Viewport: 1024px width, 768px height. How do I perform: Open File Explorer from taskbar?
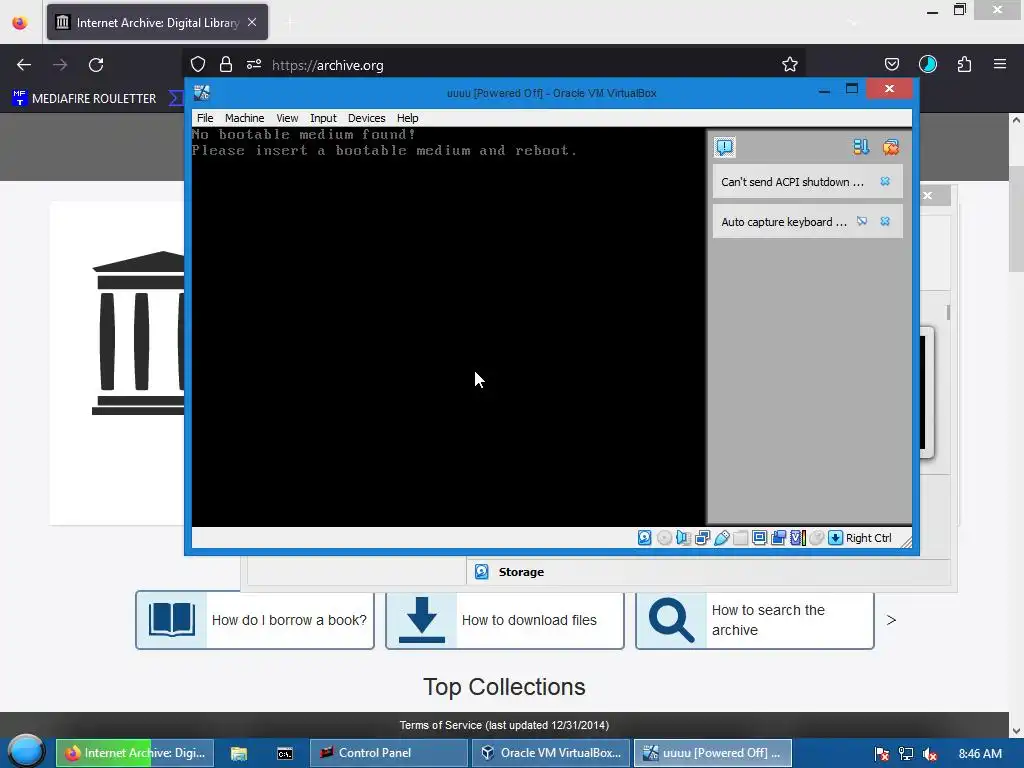click(239, 753)
